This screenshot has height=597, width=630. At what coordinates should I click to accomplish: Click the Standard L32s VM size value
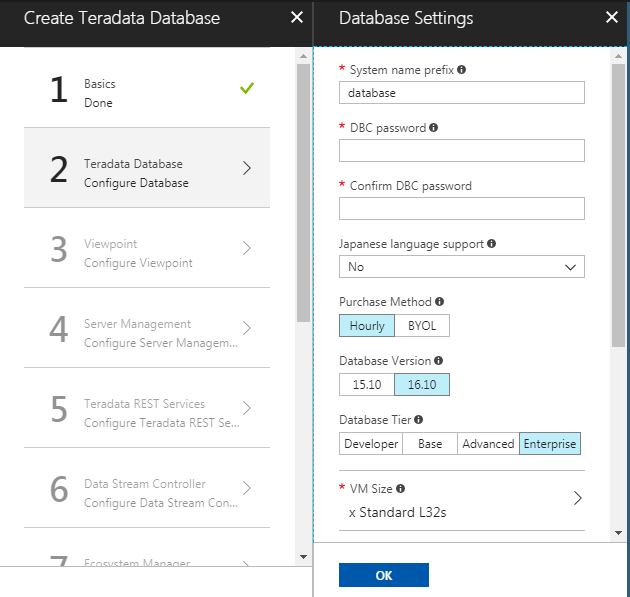[x=398, y=512]
